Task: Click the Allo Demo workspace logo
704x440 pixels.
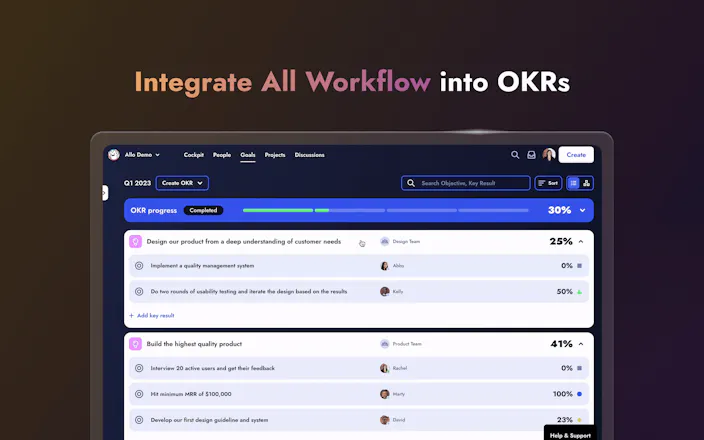Action: point(114,155)
